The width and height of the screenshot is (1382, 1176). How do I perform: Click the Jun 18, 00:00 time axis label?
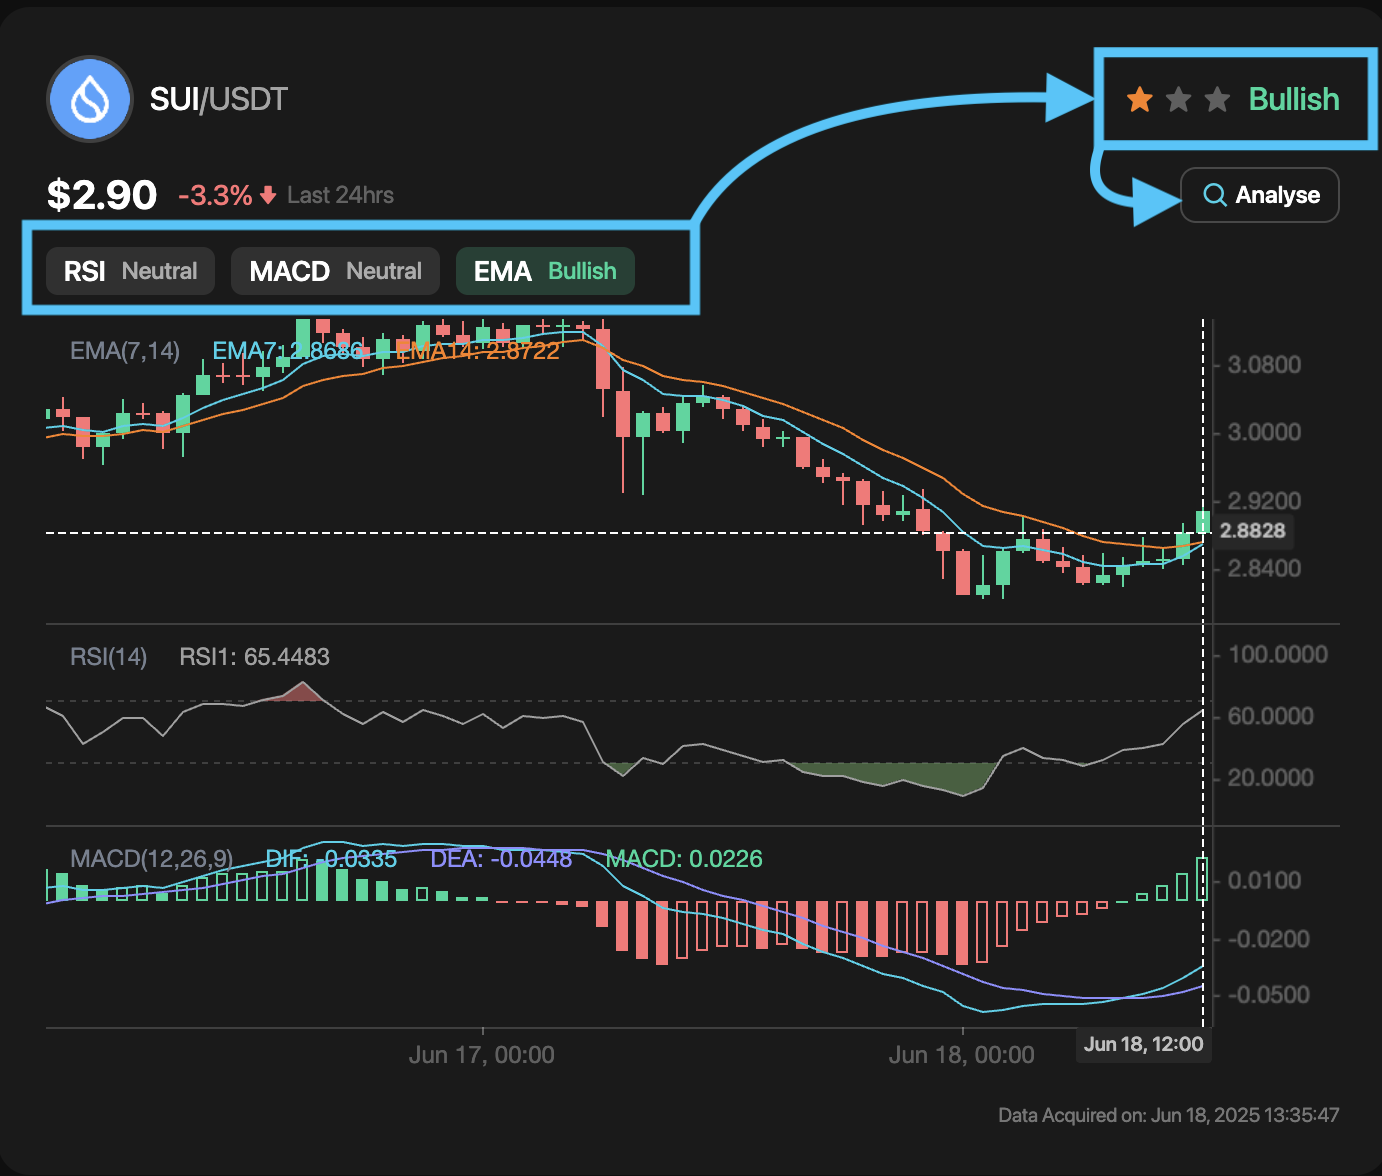pos(961,1055)
